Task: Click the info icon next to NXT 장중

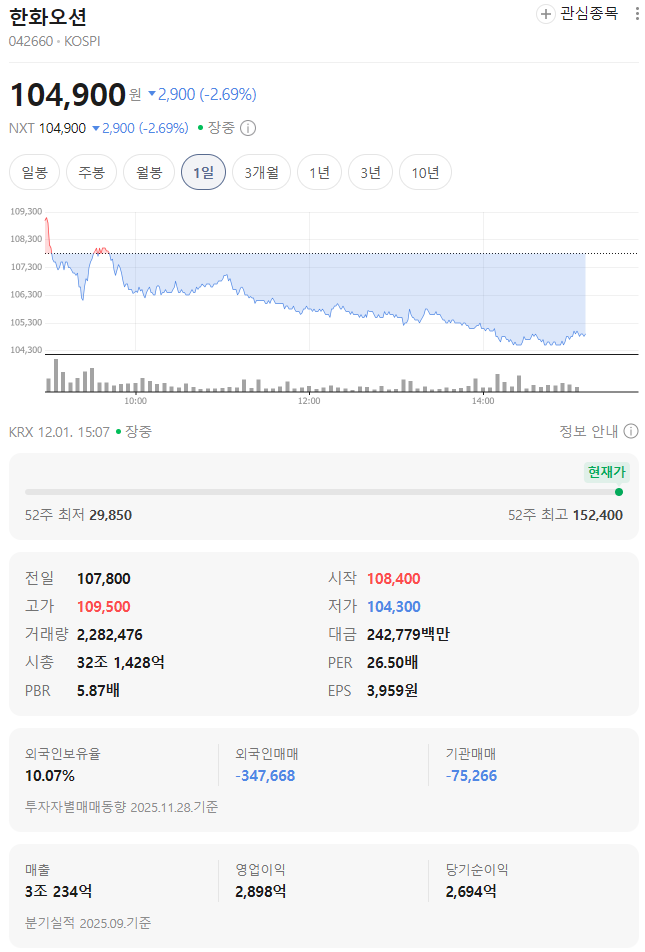Action: [248, 128]
